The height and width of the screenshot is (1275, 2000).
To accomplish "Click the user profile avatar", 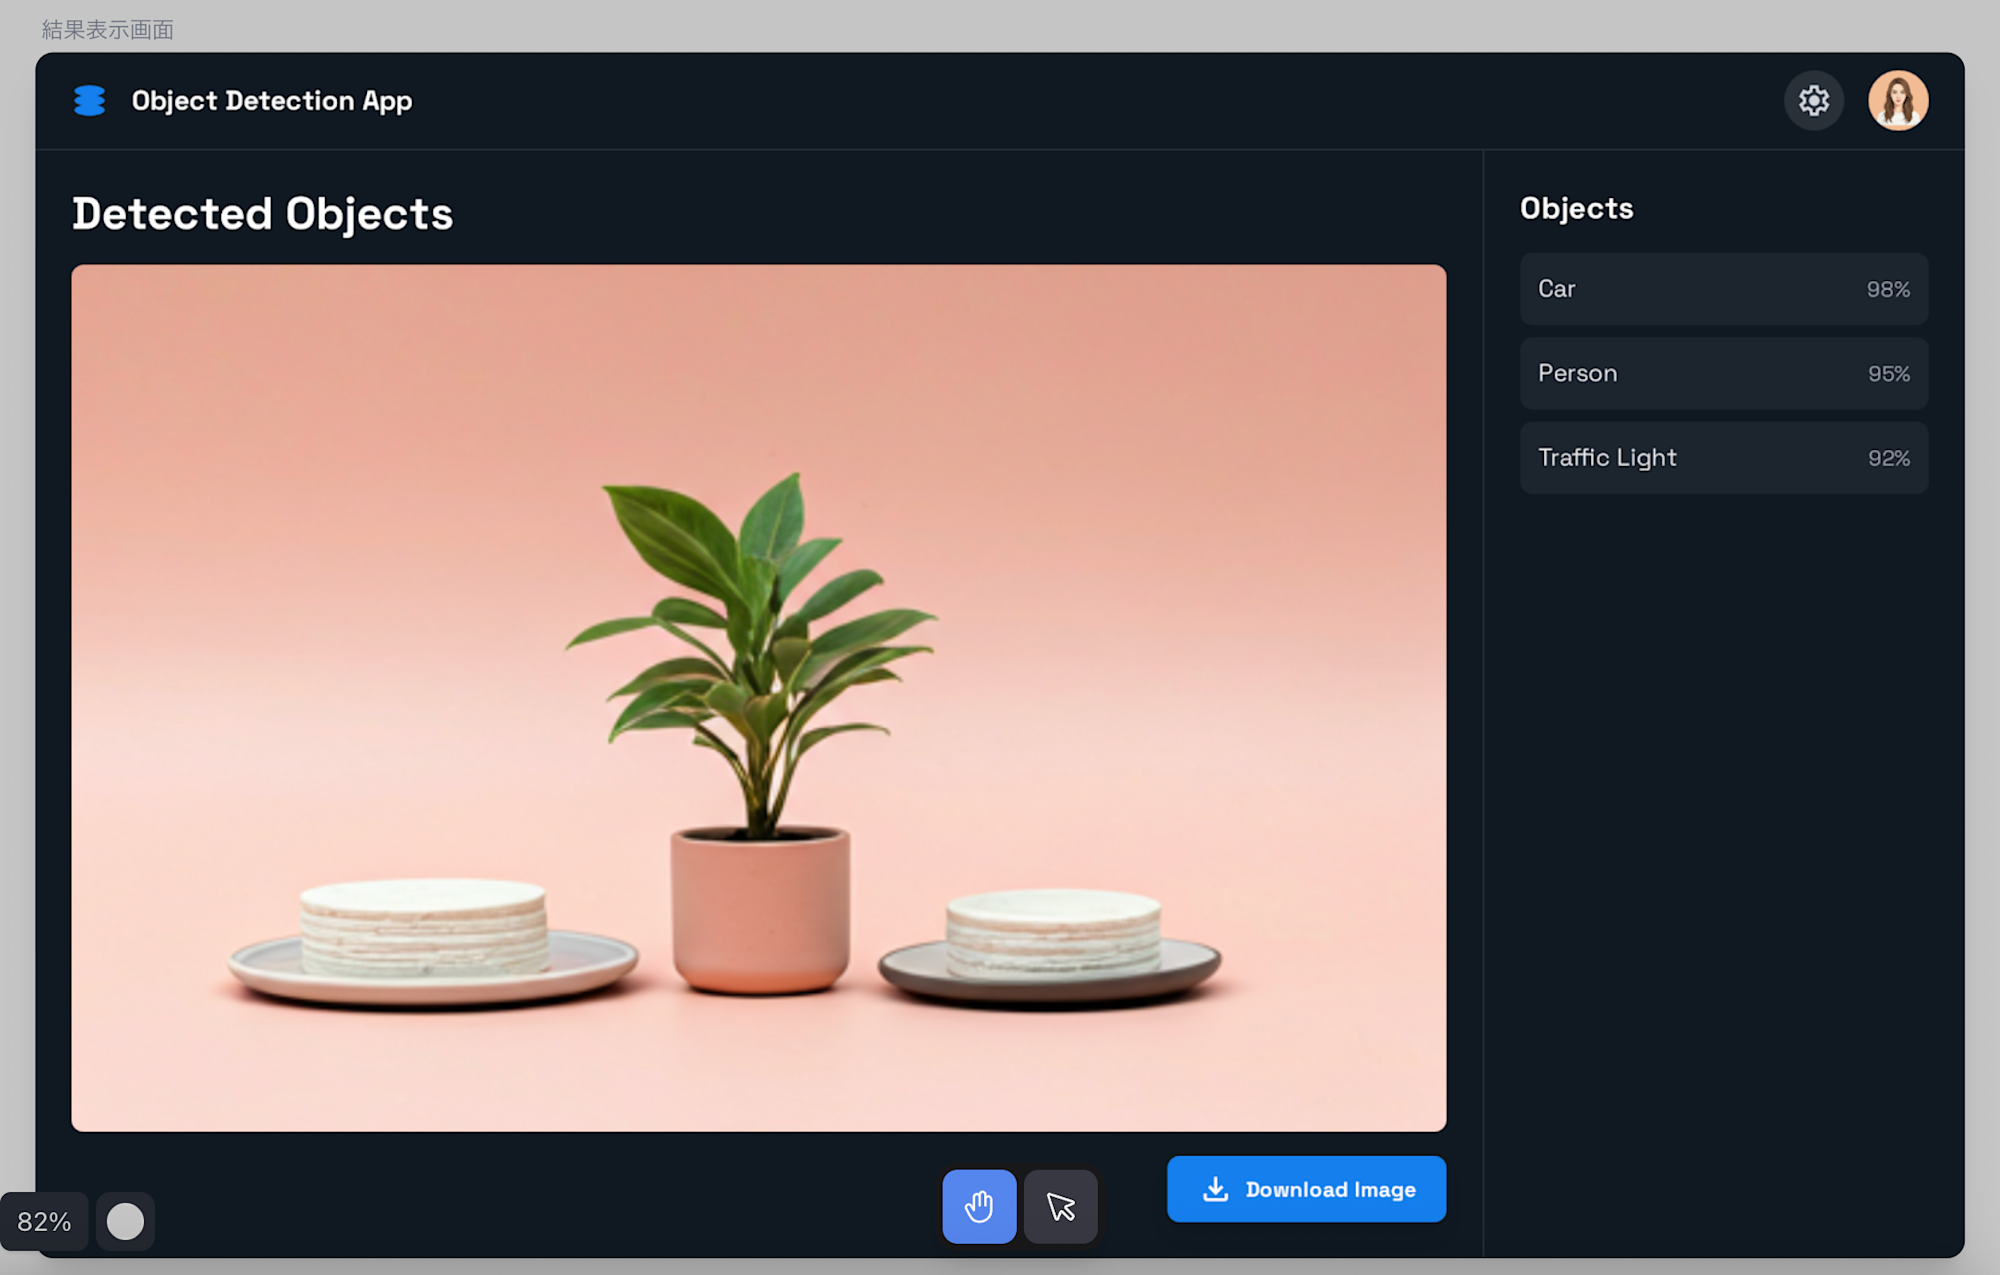I will coord(1897,101).
